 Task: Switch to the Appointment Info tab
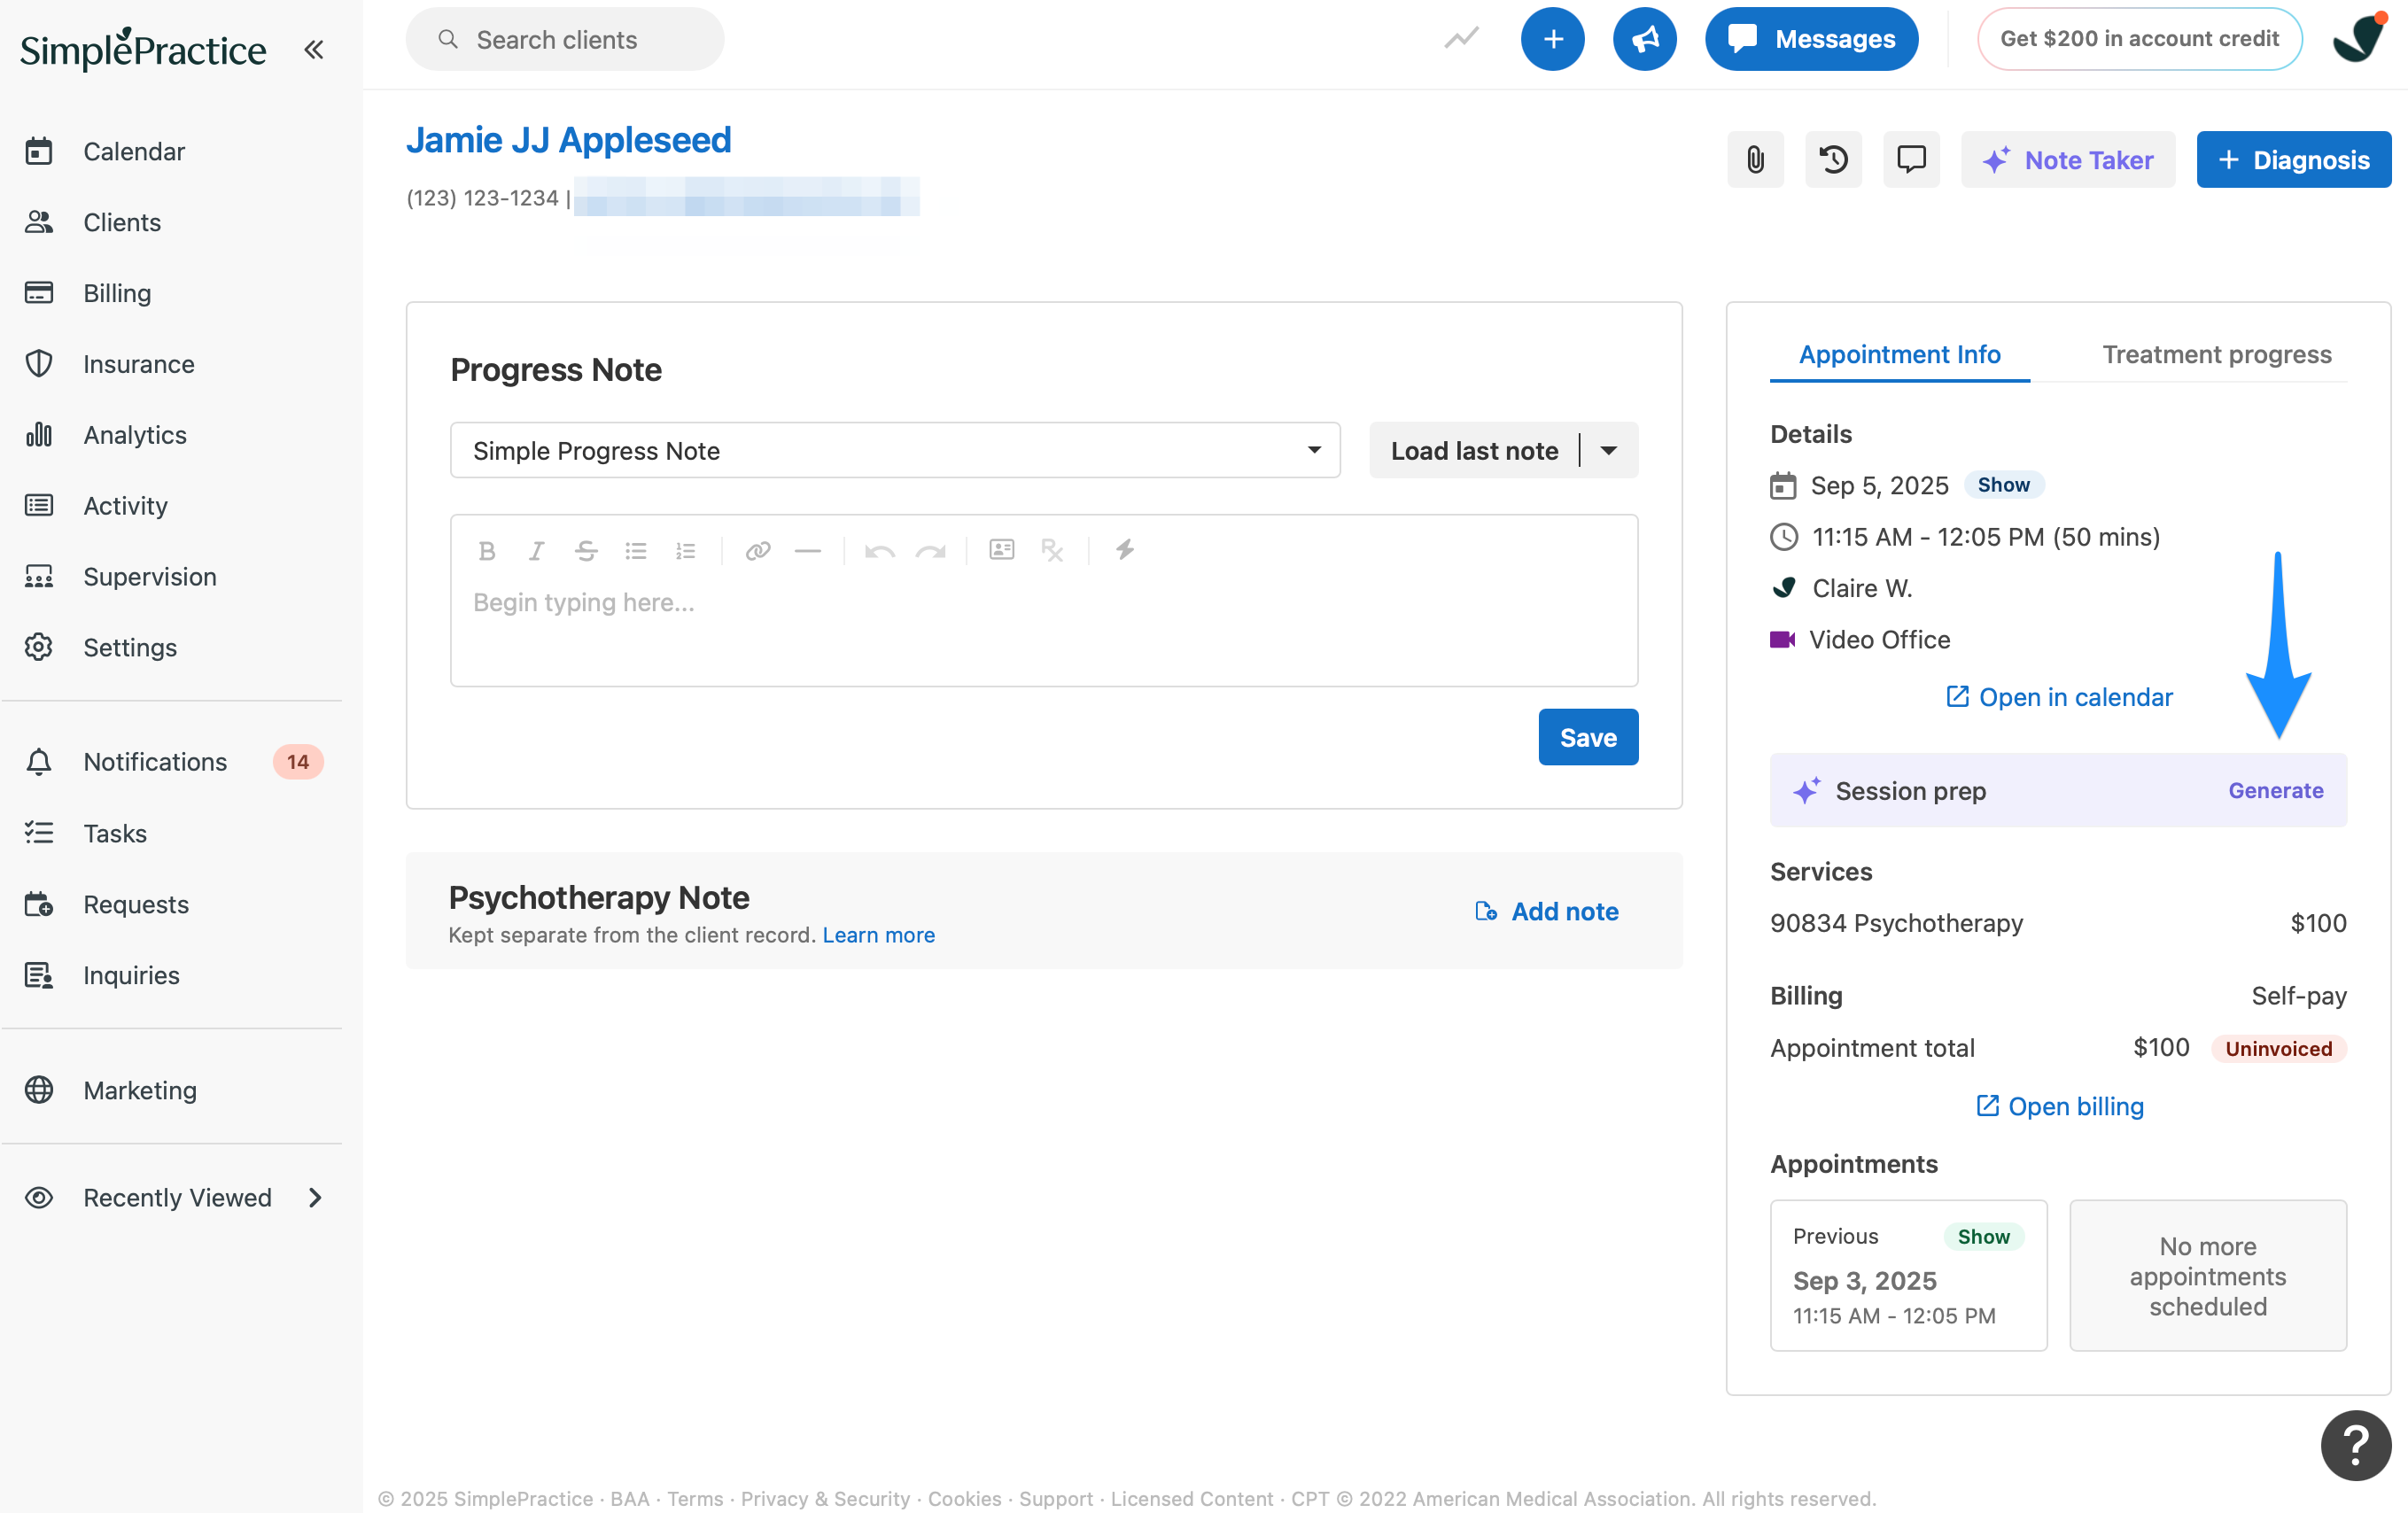[x=1899, y=354]
